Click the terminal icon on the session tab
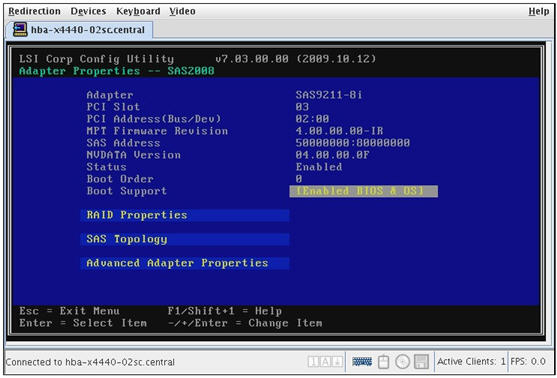This screenshot has width=557, height=378. coord(20,29)
